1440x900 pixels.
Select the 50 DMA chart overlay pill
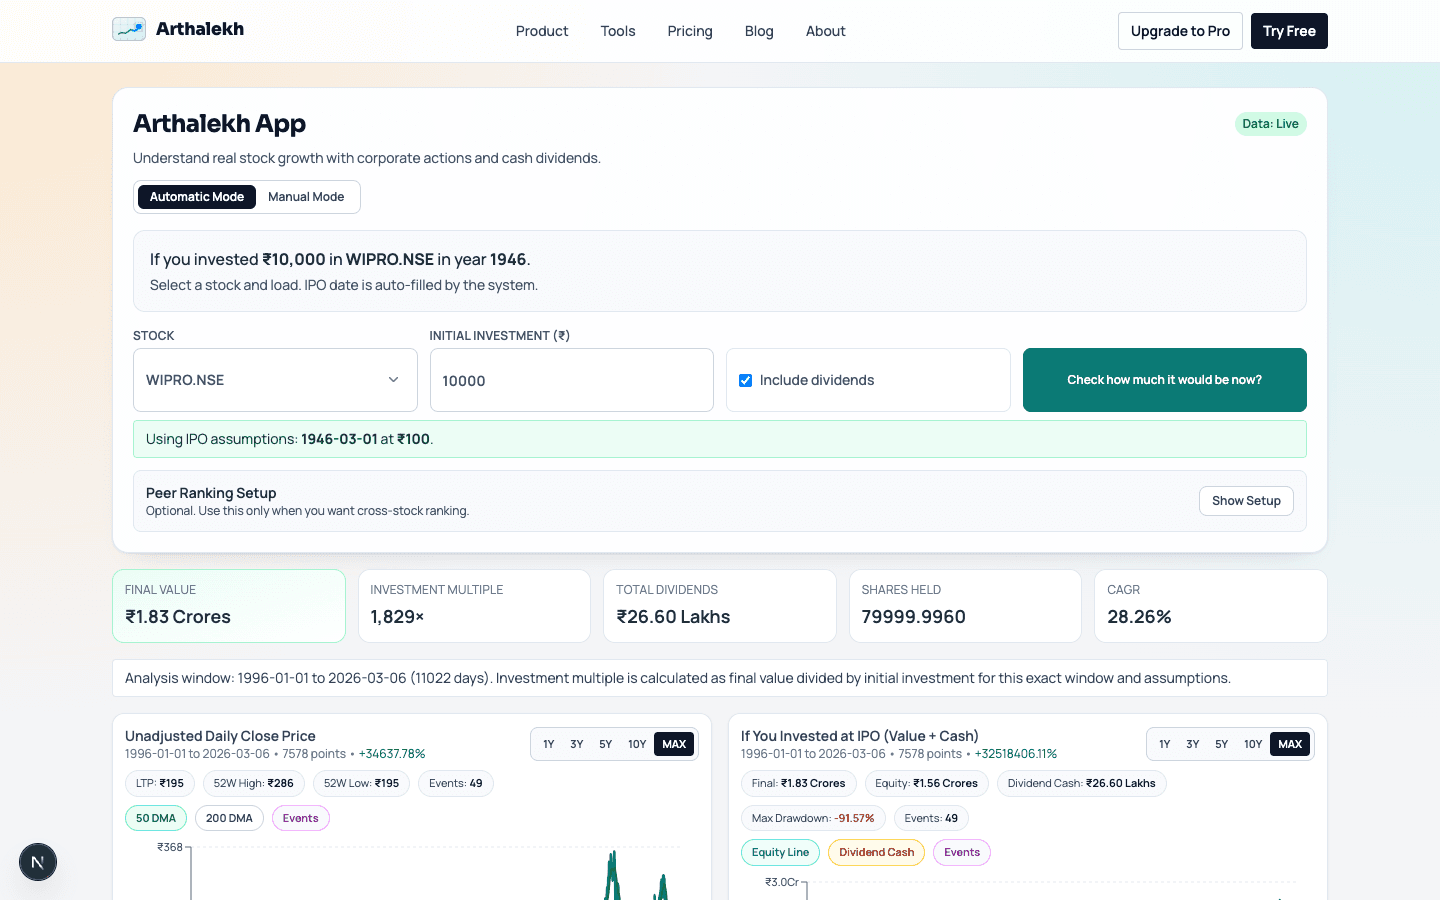pos(156,818)
